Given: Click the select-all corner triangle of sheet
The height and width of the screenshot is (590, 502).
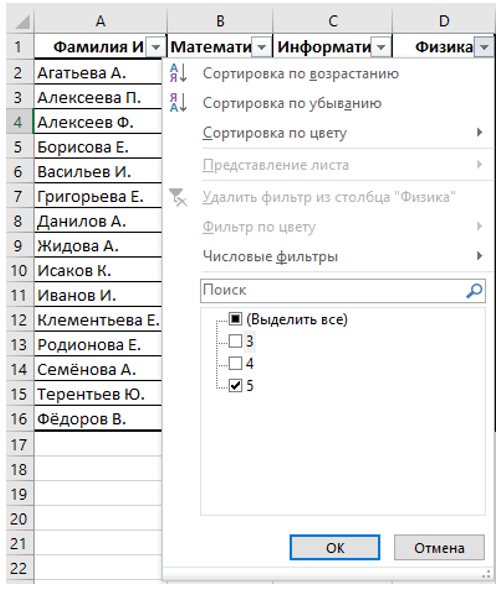Looking at the screenshot, I should (x=22, y=22).
